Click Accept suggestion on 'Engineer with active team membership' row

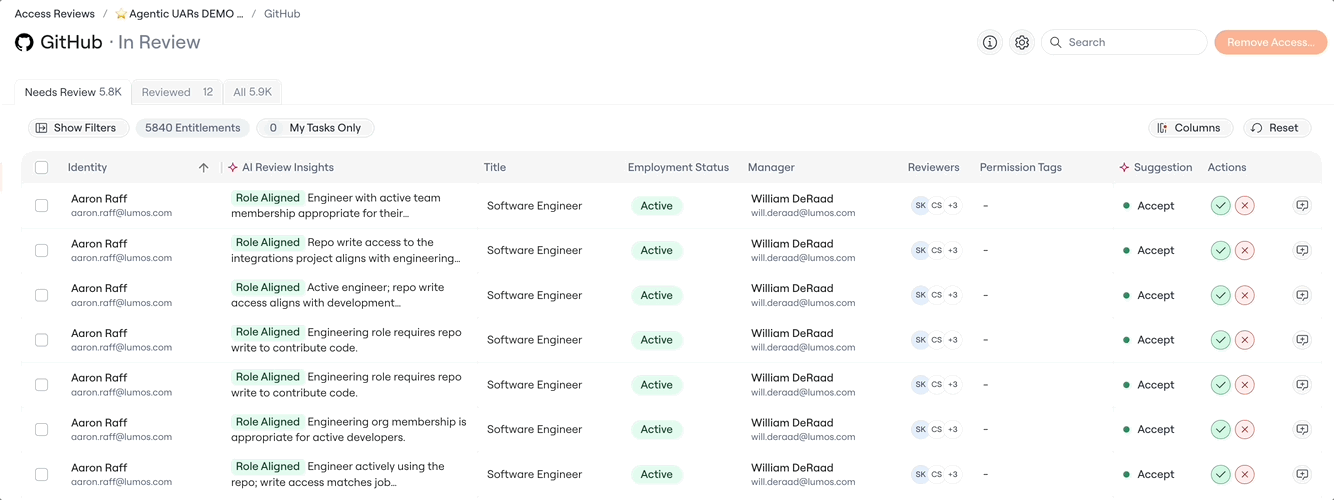tap(1155, 206)
